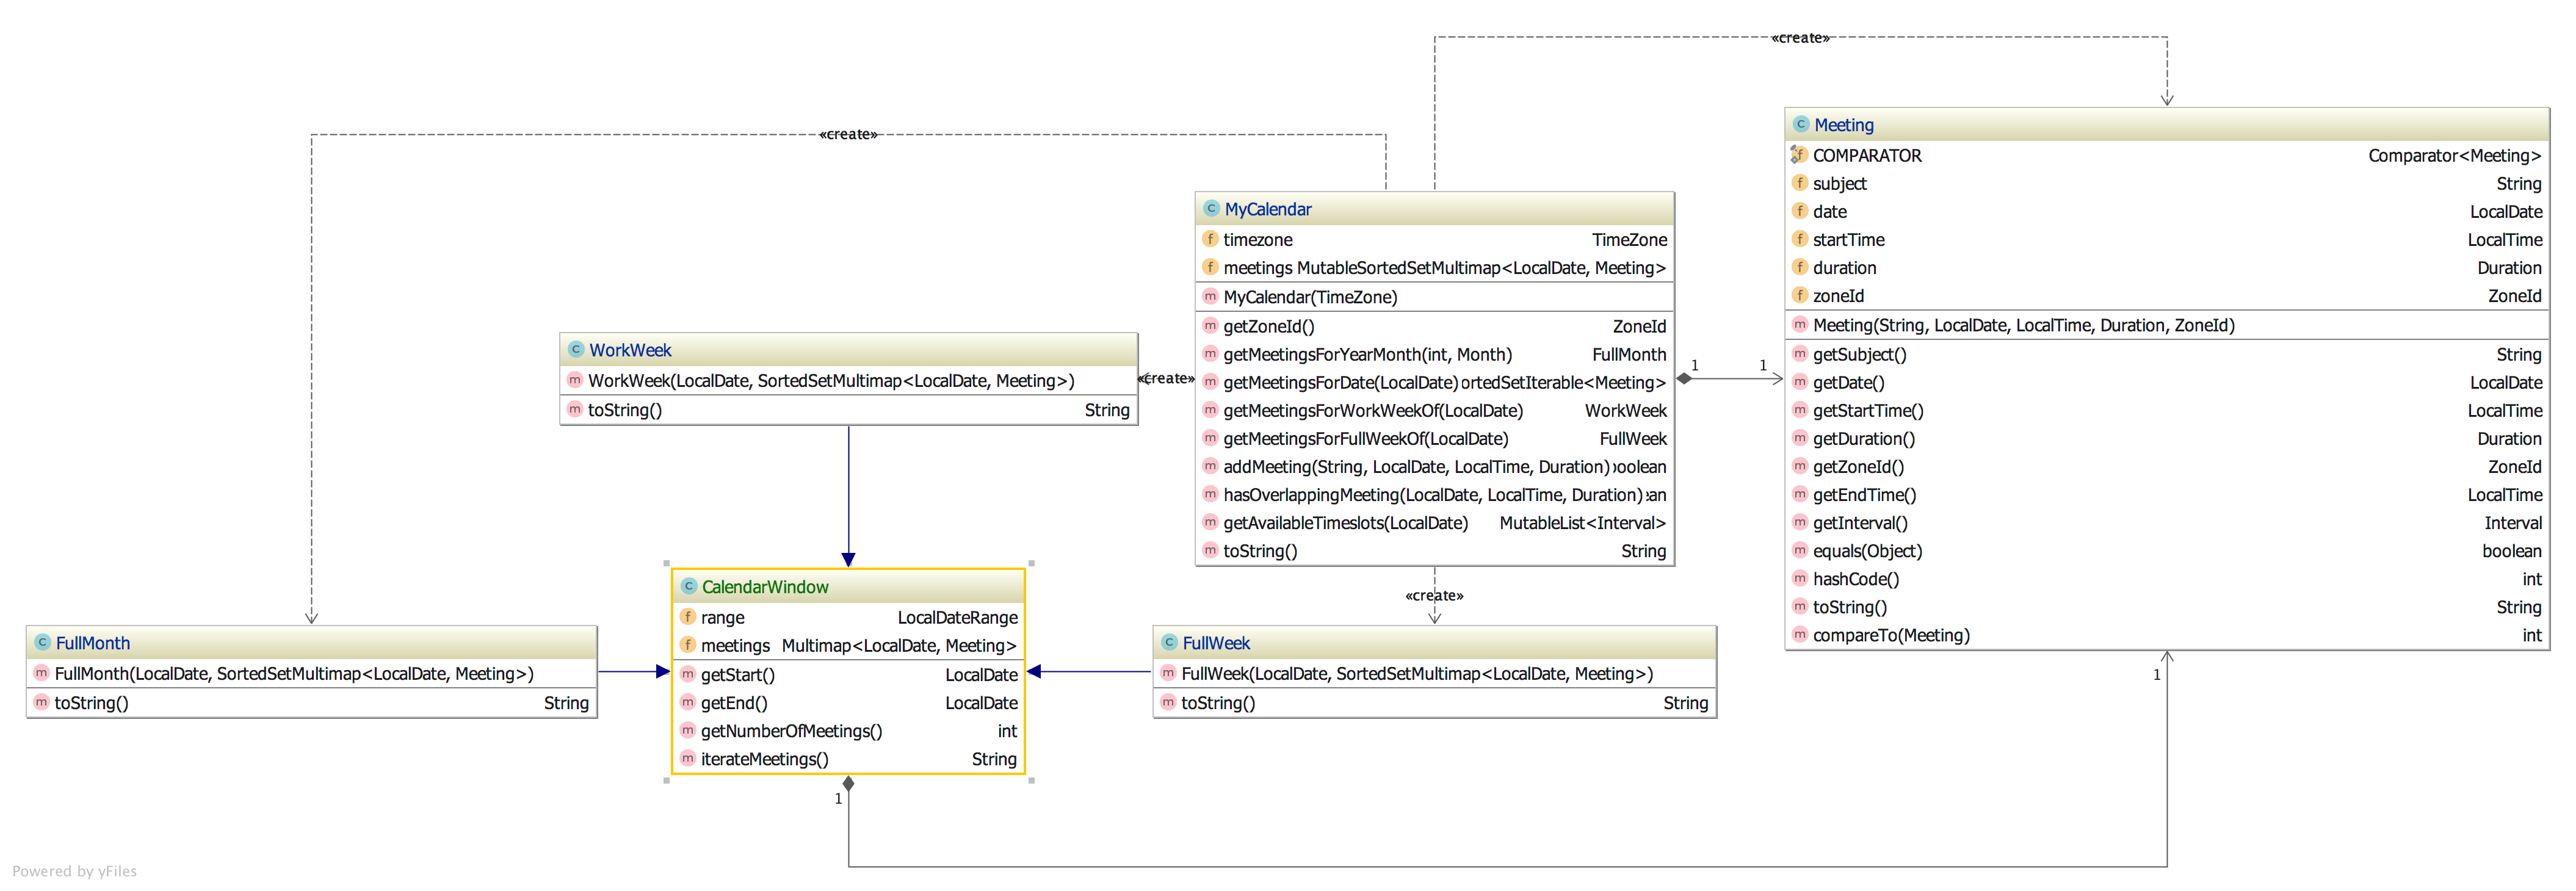Click getZoneId() method in MyCalendar
This screenshot has width=2576, height=891.
coord(1434,326)
